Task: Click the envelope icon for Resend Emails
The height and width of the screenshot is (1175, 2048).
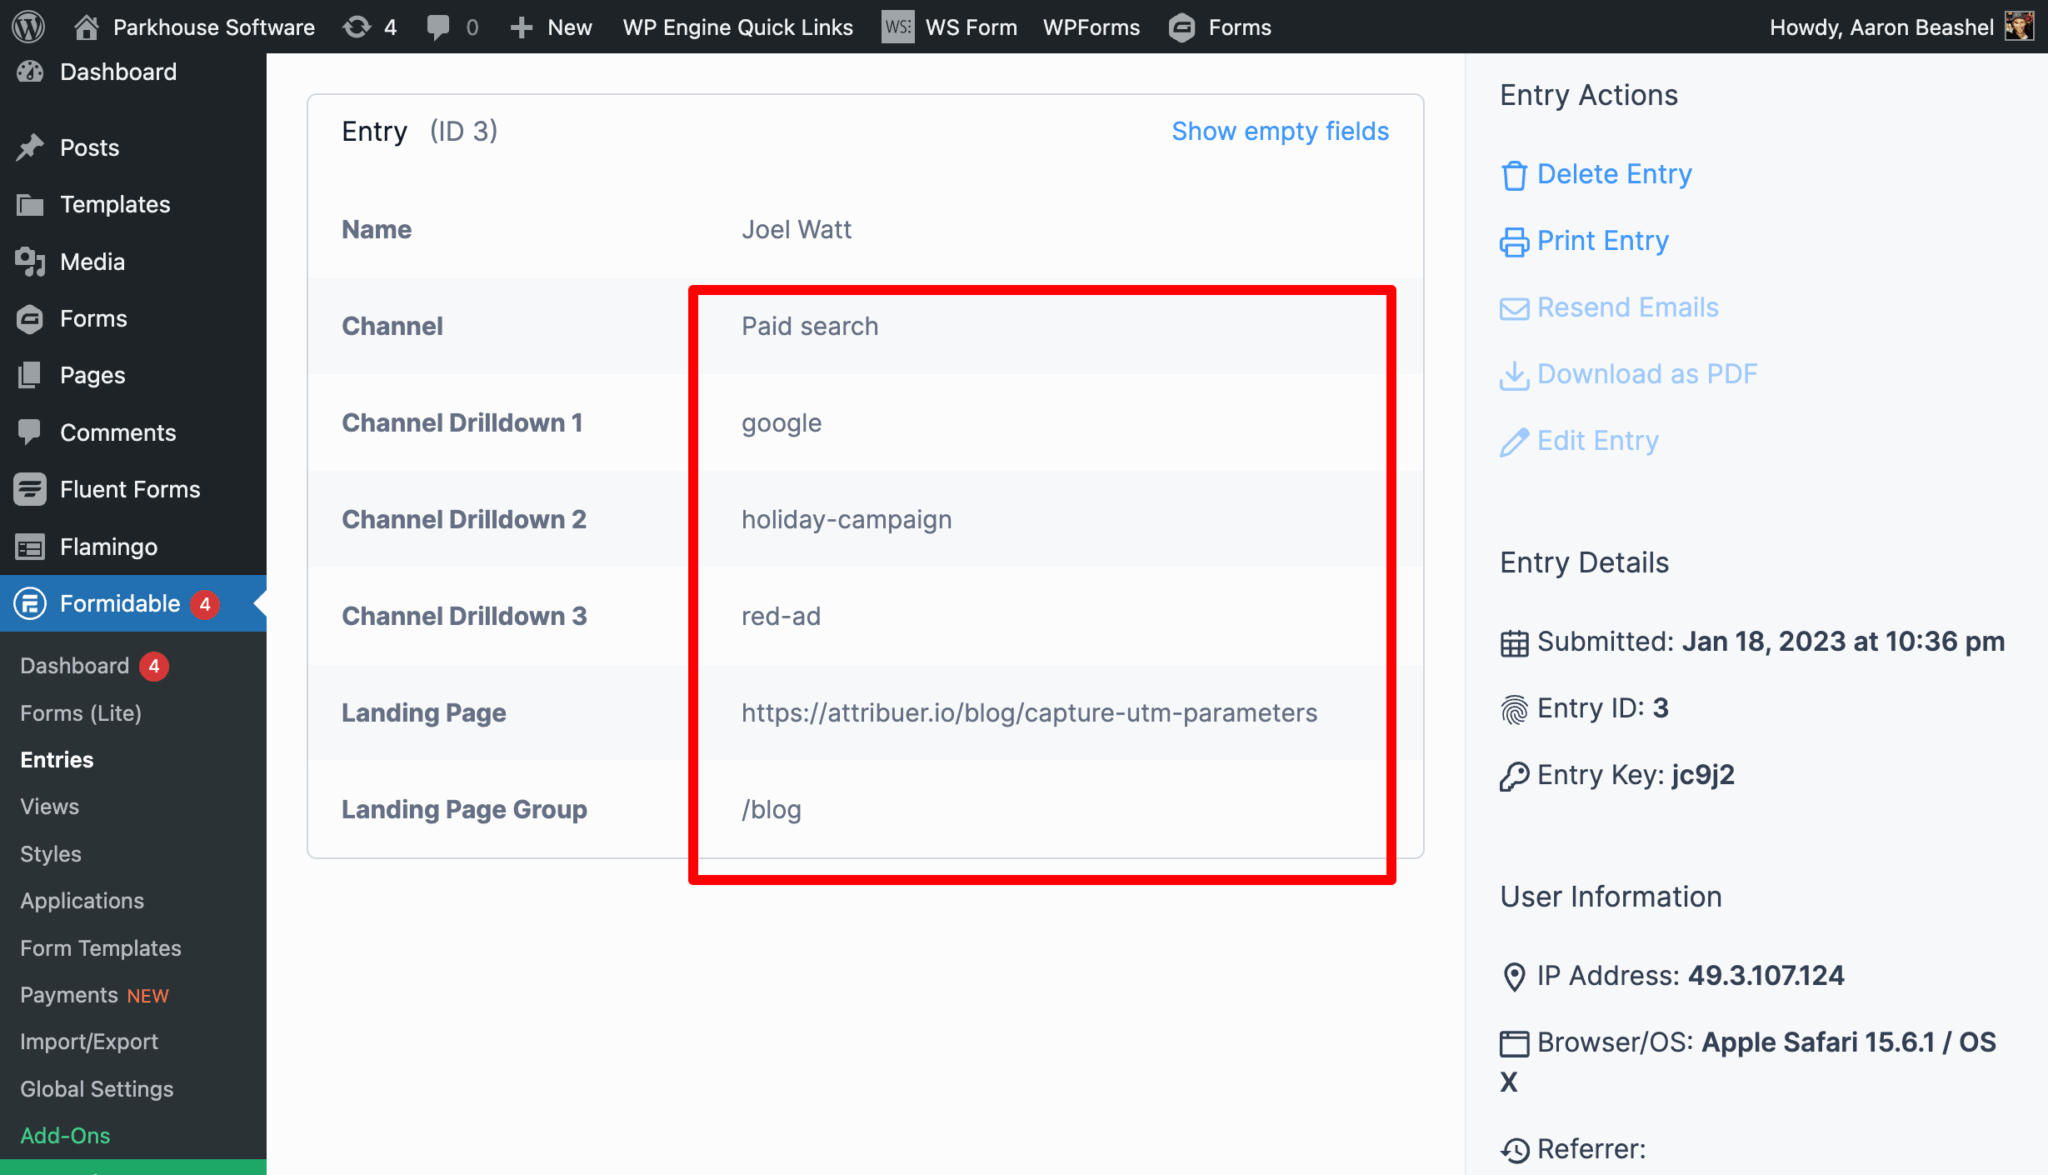Action: click(1514, 309)
